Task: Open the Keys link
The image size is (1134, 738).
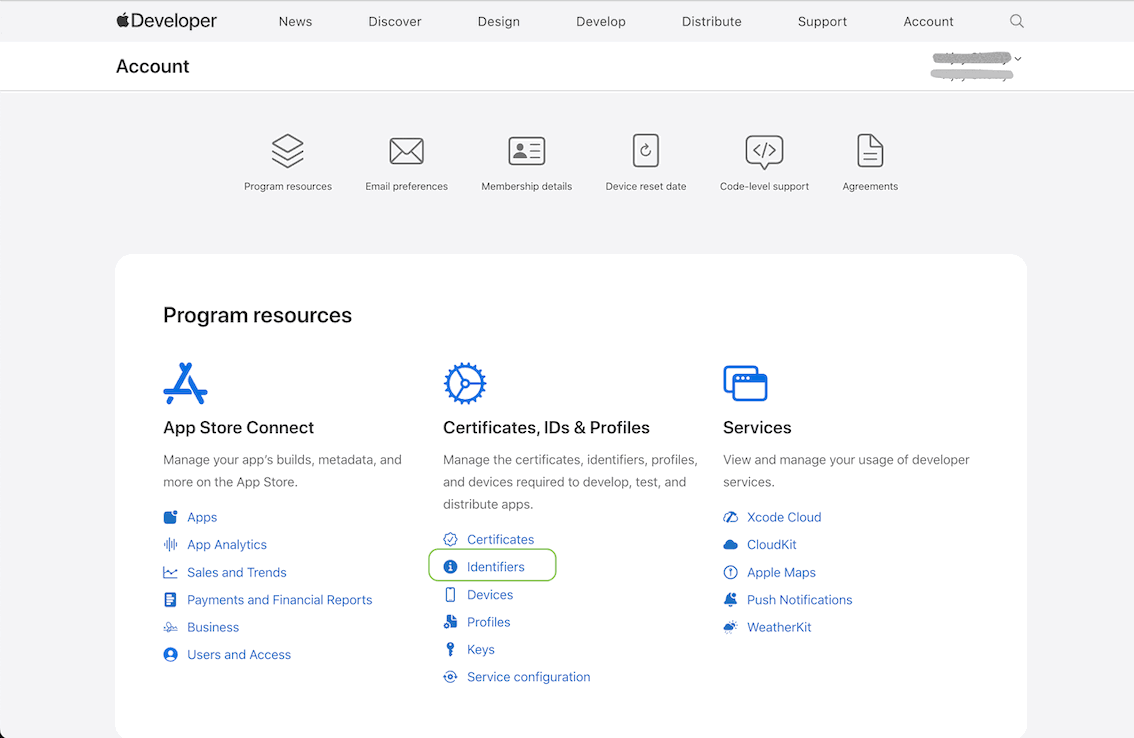Action: tap(480, 650)
